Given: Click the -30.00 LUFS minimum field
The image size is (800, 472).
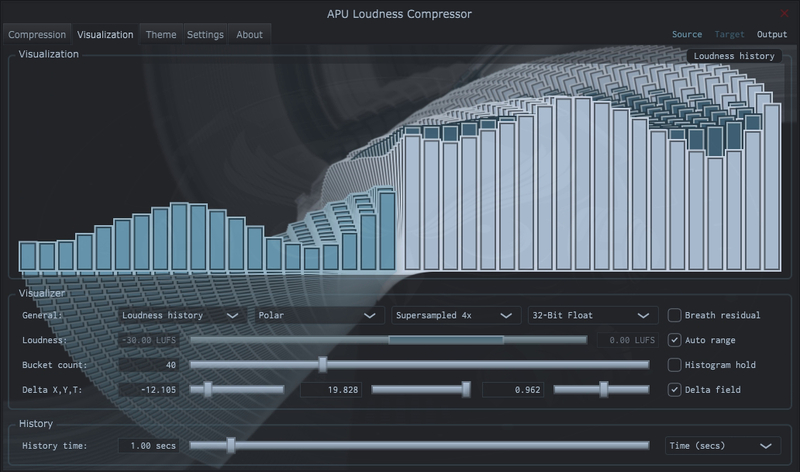Looking at the screenshot, I should click(149, 340).
